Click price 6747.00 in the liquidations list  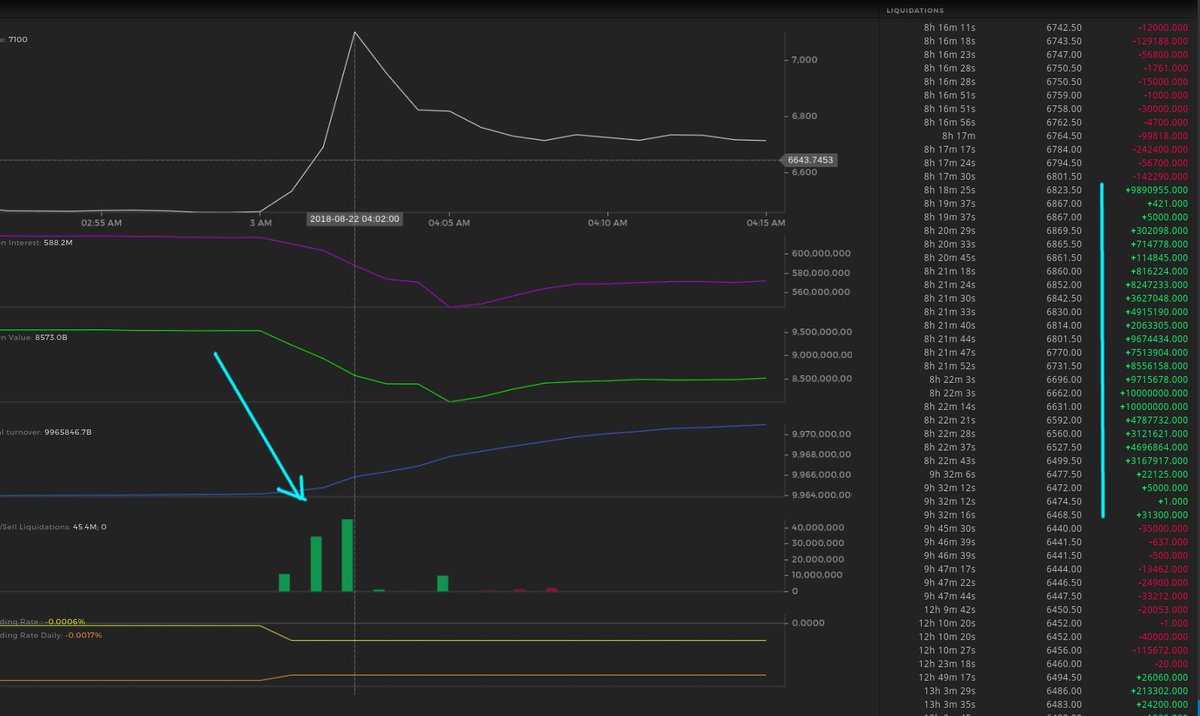pyautogui.click(x=1063, y=55)
